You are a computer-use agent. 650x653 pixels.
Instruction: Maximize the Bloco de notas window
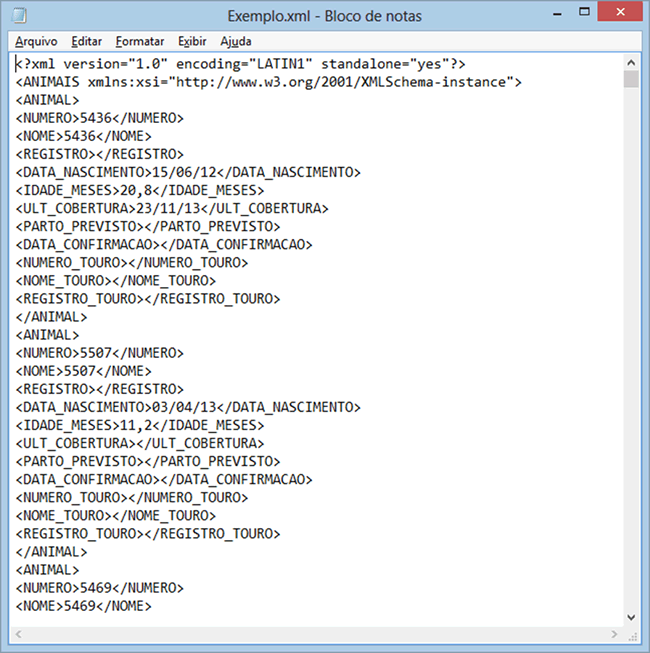[585, 12]
